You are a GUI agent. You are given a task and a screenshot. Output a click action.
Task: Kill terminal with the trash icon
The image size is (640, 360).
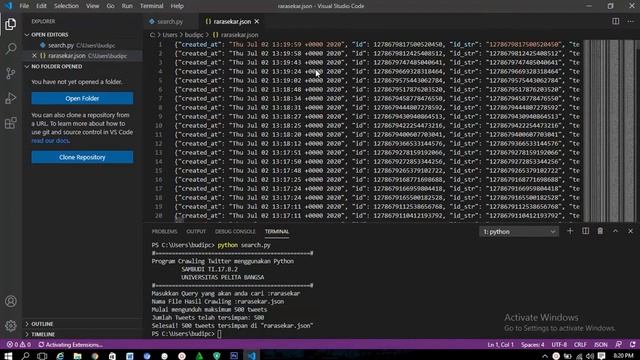[600, 231]
